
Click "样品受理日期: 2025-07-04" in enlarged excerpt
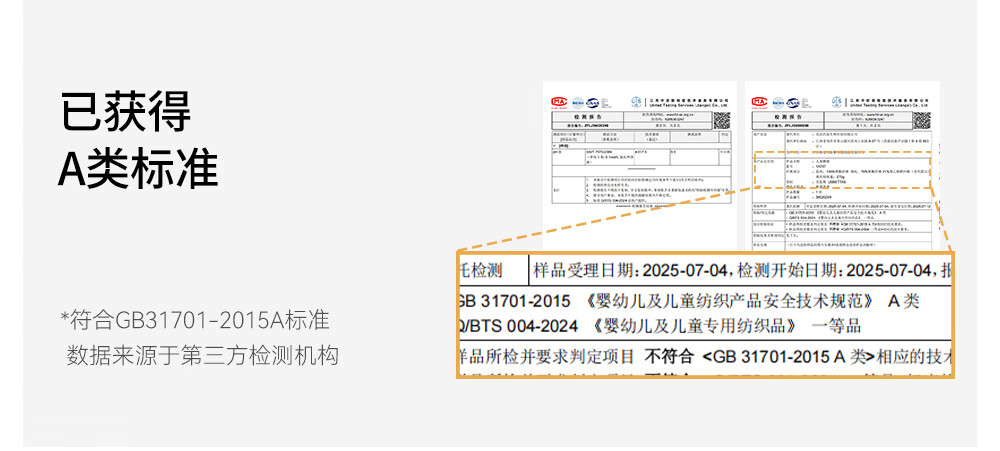click(630, 270)
